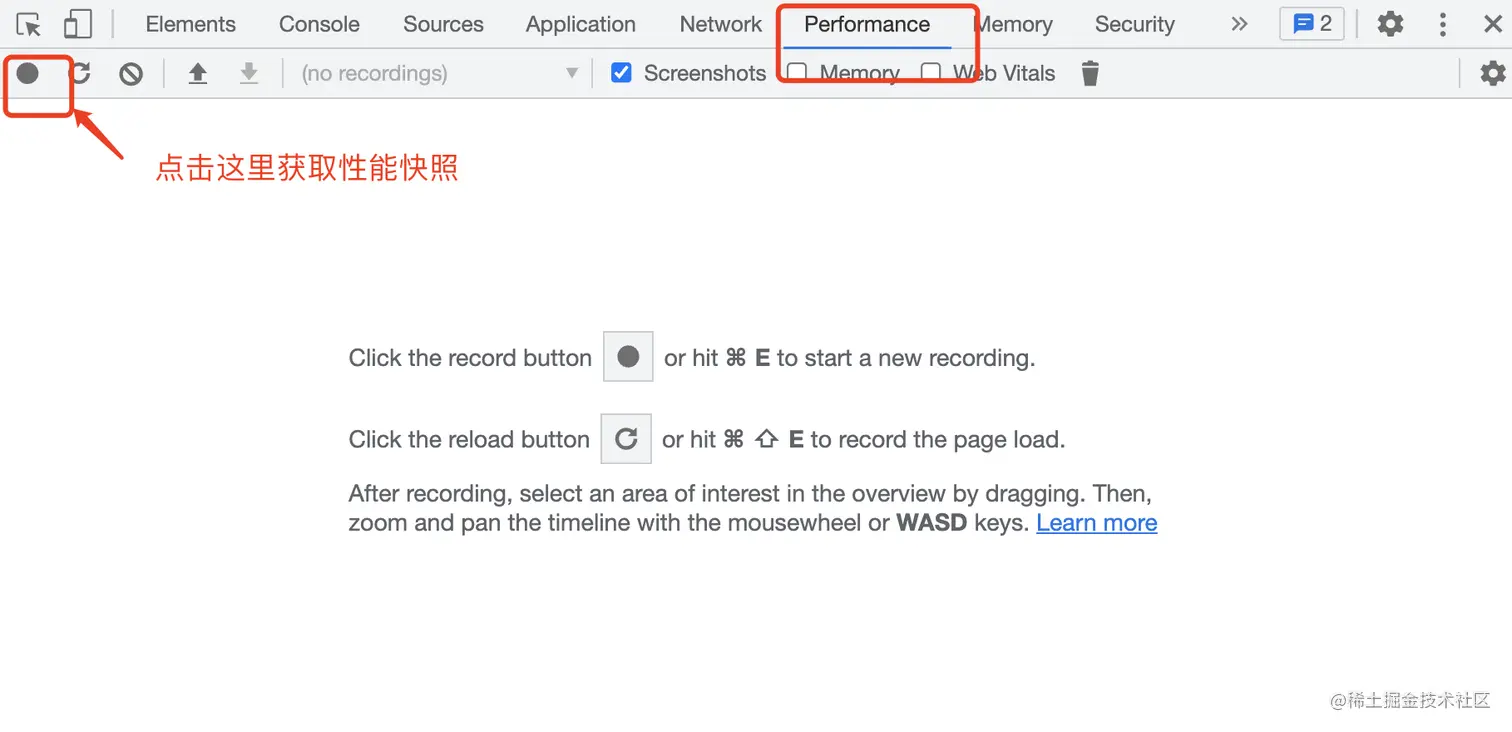Open the issues counter showing 2
Image resolution: width=1512 pixels, height=732 pixels.
1312,24
